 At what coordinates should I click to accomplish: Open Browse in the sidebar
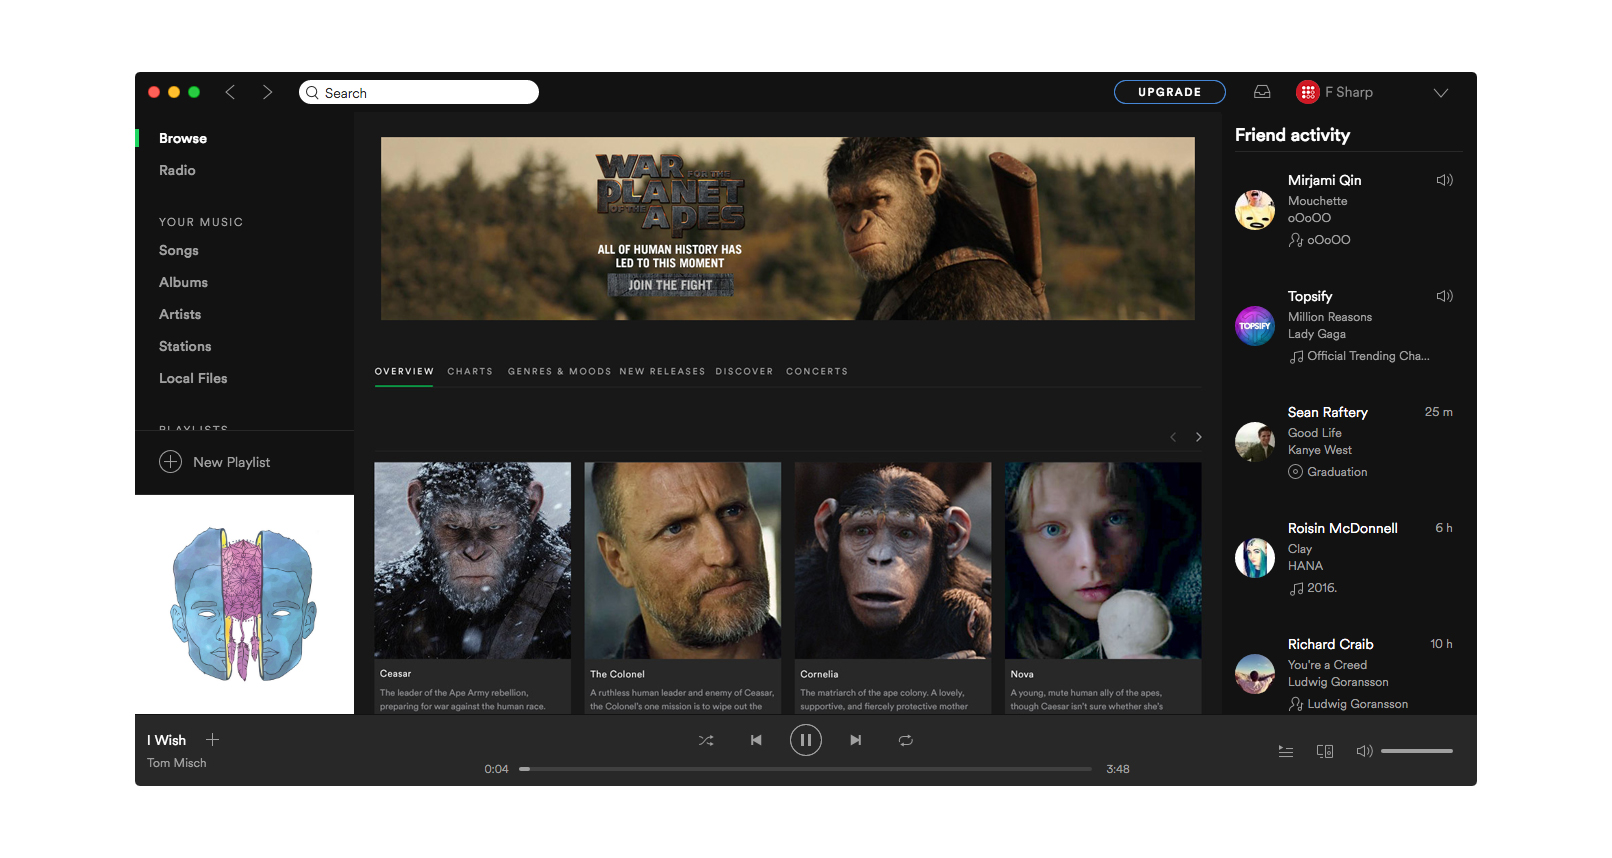tap(183, 139)
